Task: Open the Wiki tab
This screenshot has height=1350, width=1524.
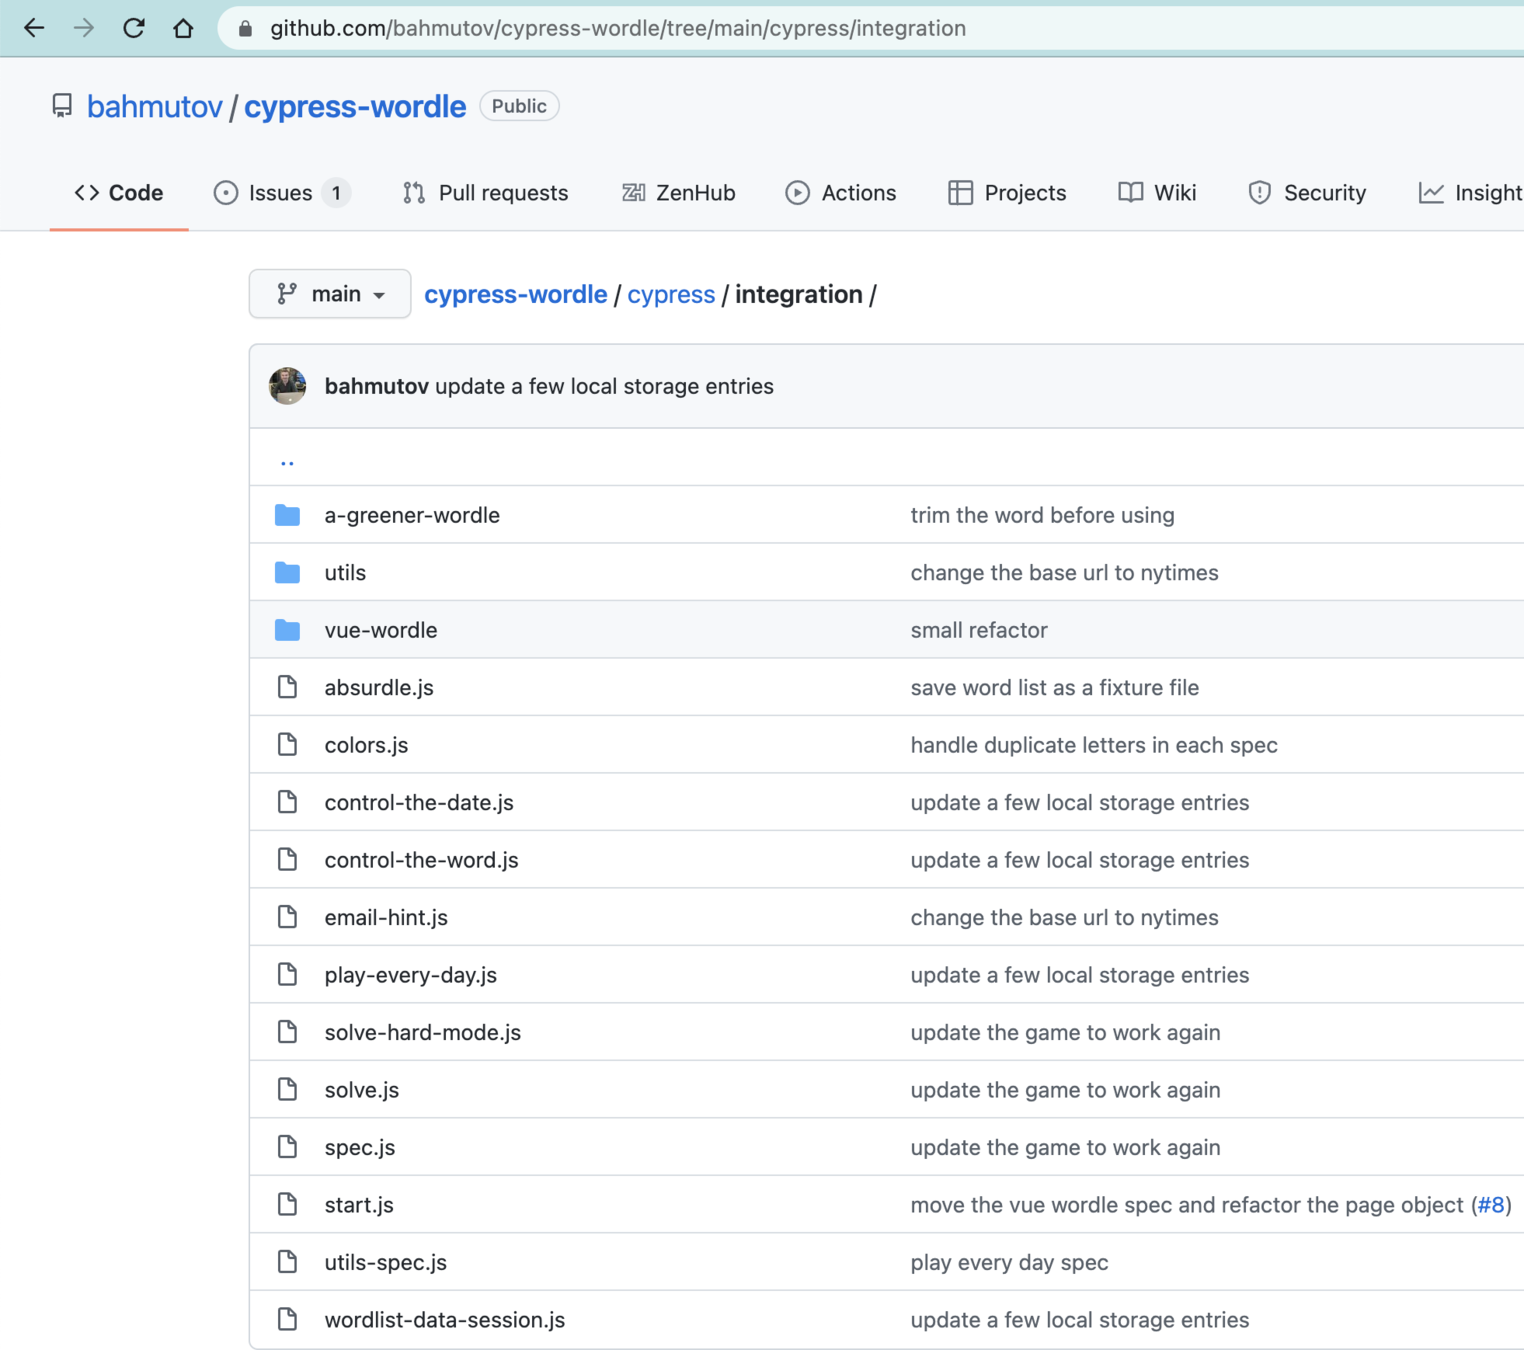Action: [x=1157, y=193]
